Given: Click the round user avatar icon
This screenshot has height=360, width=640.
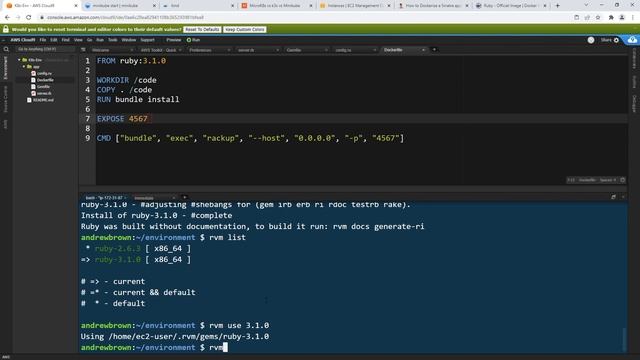Looking at the screenshot, I should click(x=591, y=40).
